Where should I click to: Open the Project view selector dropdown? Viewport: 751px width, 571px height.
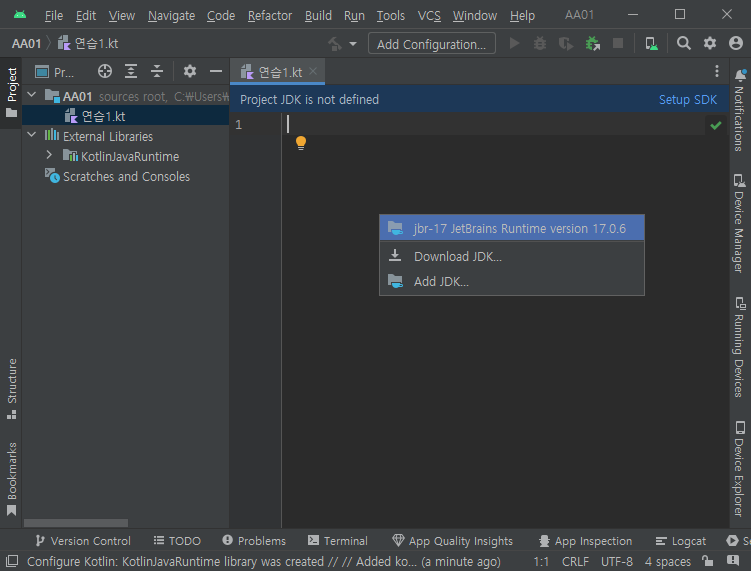(x=55, y=72)
